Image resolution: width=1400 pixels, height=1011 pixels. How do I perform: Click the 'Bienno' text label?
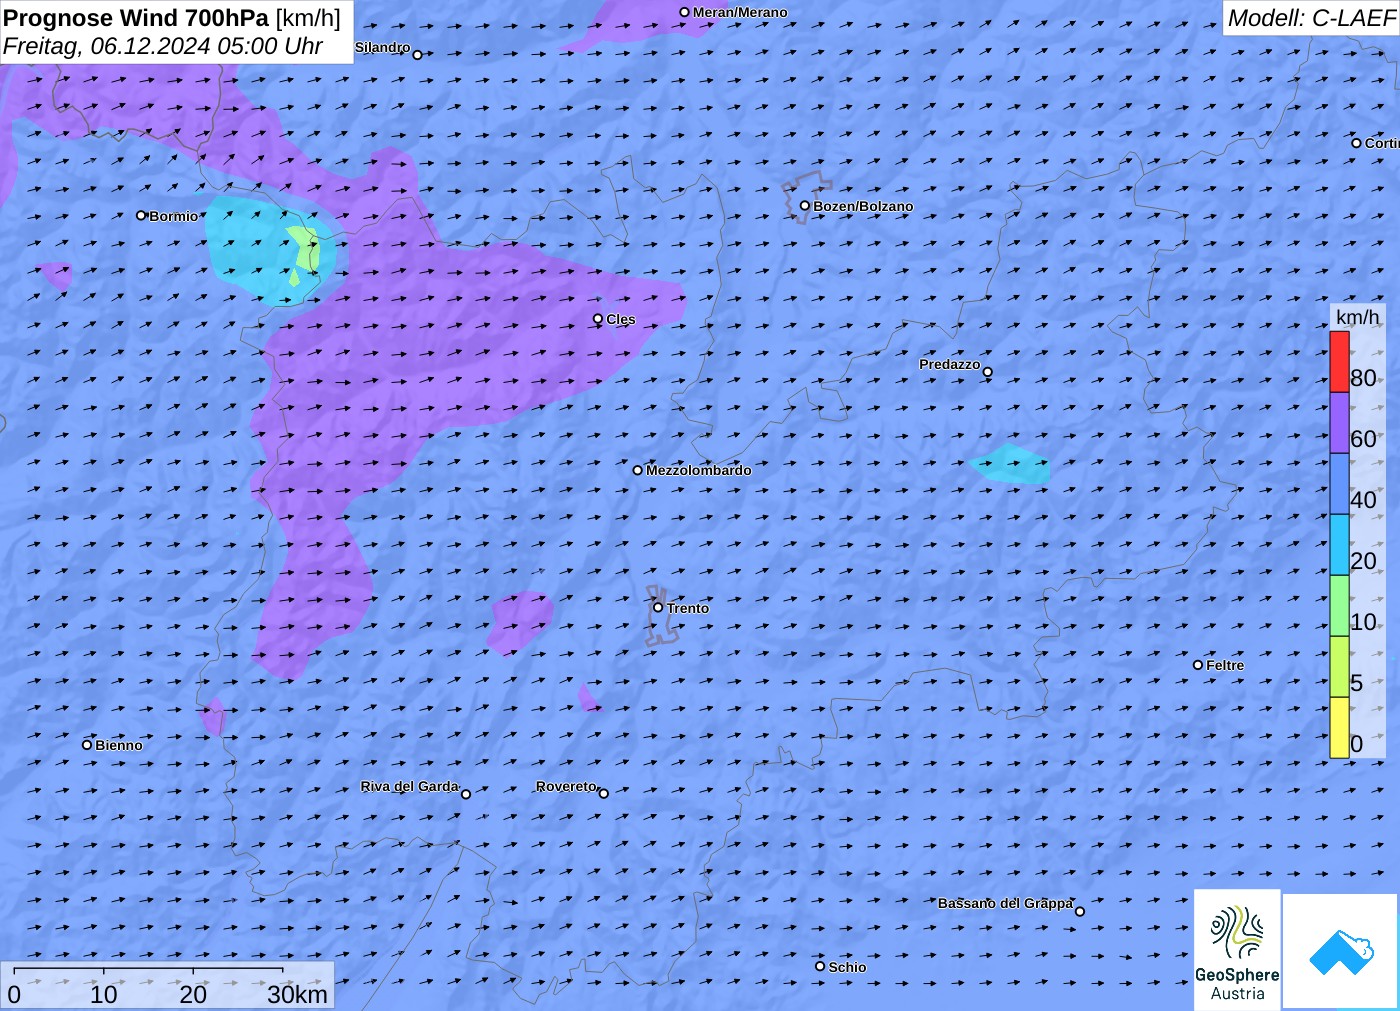tap(119, 745)
